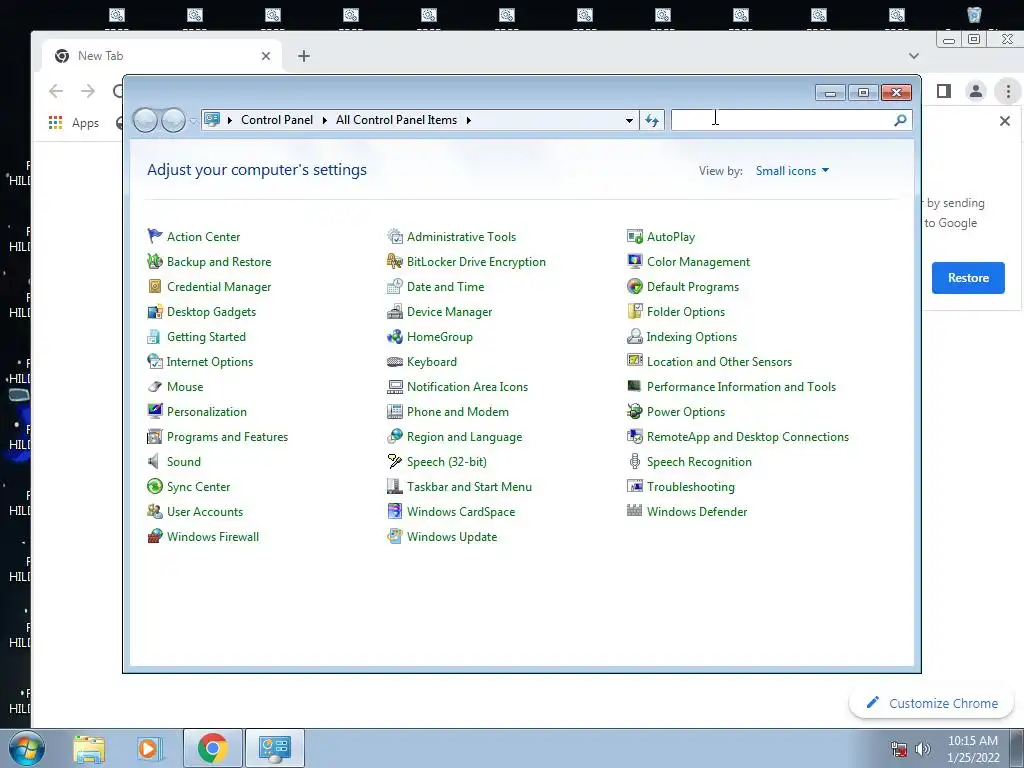The image size is (1024, 768).
Task: Open Chrome's tab search chevron
Action: point(914,56)
